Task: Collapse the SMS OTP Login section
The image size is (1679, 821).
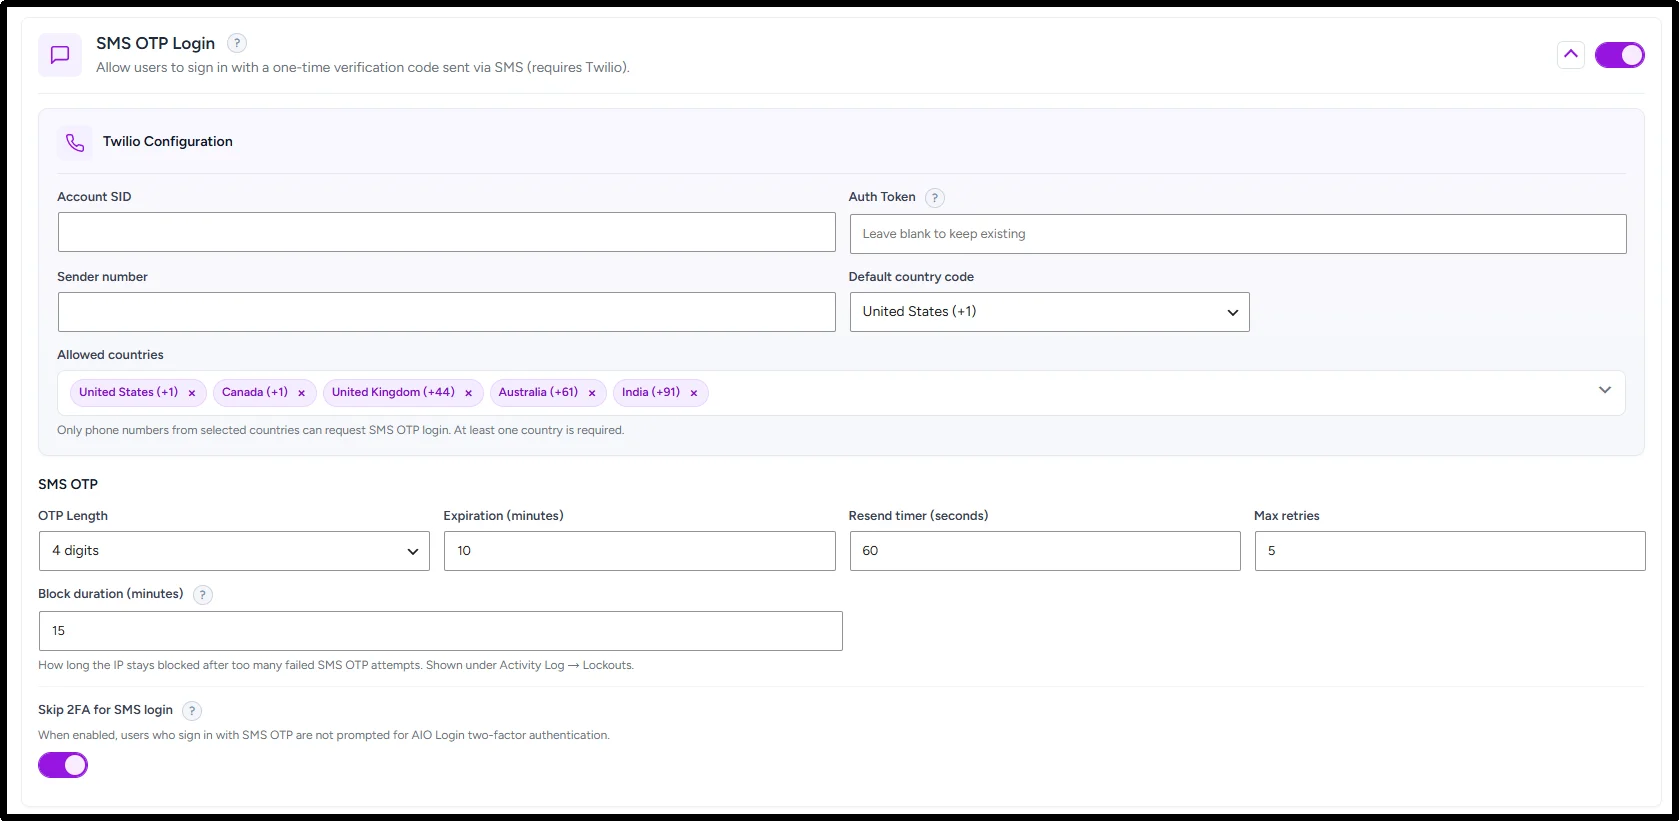Action: 1571,55
